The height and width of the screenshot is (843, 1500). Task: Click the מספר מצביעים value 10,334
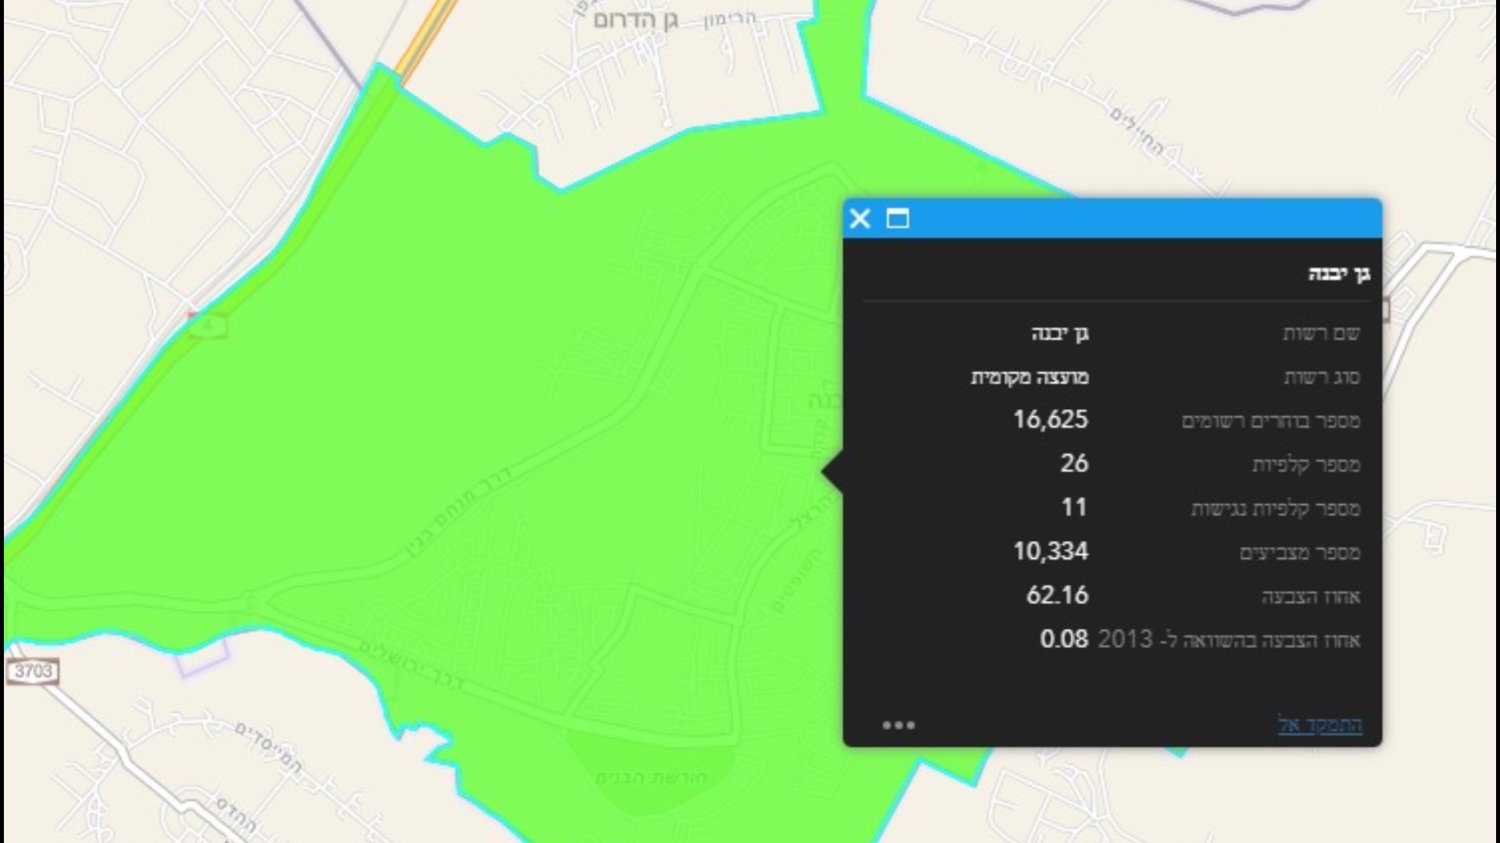click(1050, 551)
